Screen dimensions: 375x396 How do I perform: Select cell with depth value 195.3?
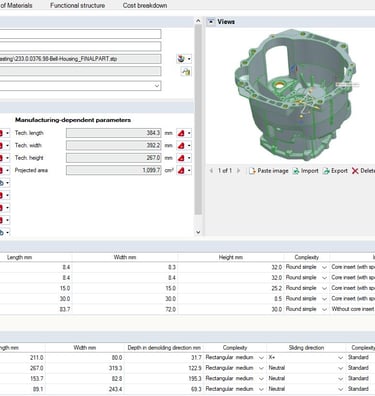(x=164, y=379)
